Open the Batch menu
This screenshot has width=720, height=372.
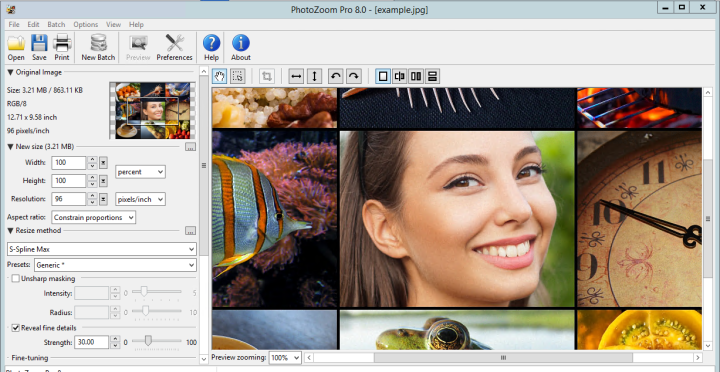pyautogui.click(x=56, y=24)
